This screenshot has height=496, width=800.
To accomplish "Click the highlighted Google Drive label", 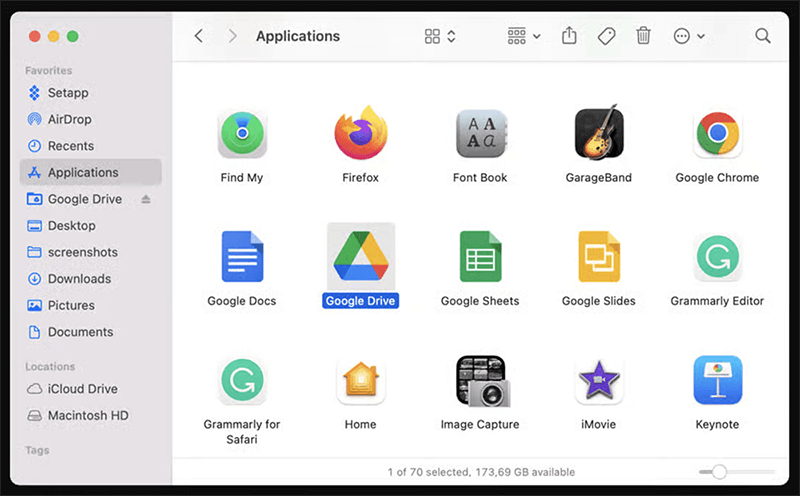I will click(361, 301).
